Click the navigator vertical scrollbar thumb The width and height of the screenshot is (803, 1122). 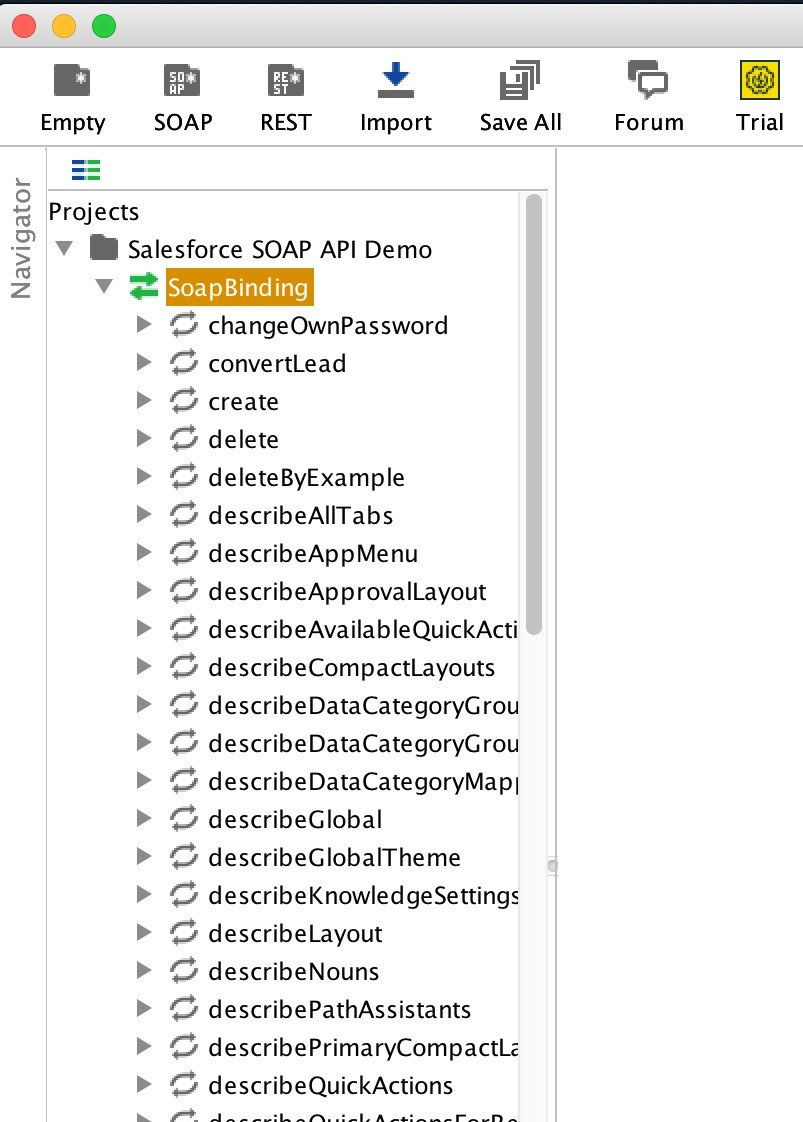534,414
